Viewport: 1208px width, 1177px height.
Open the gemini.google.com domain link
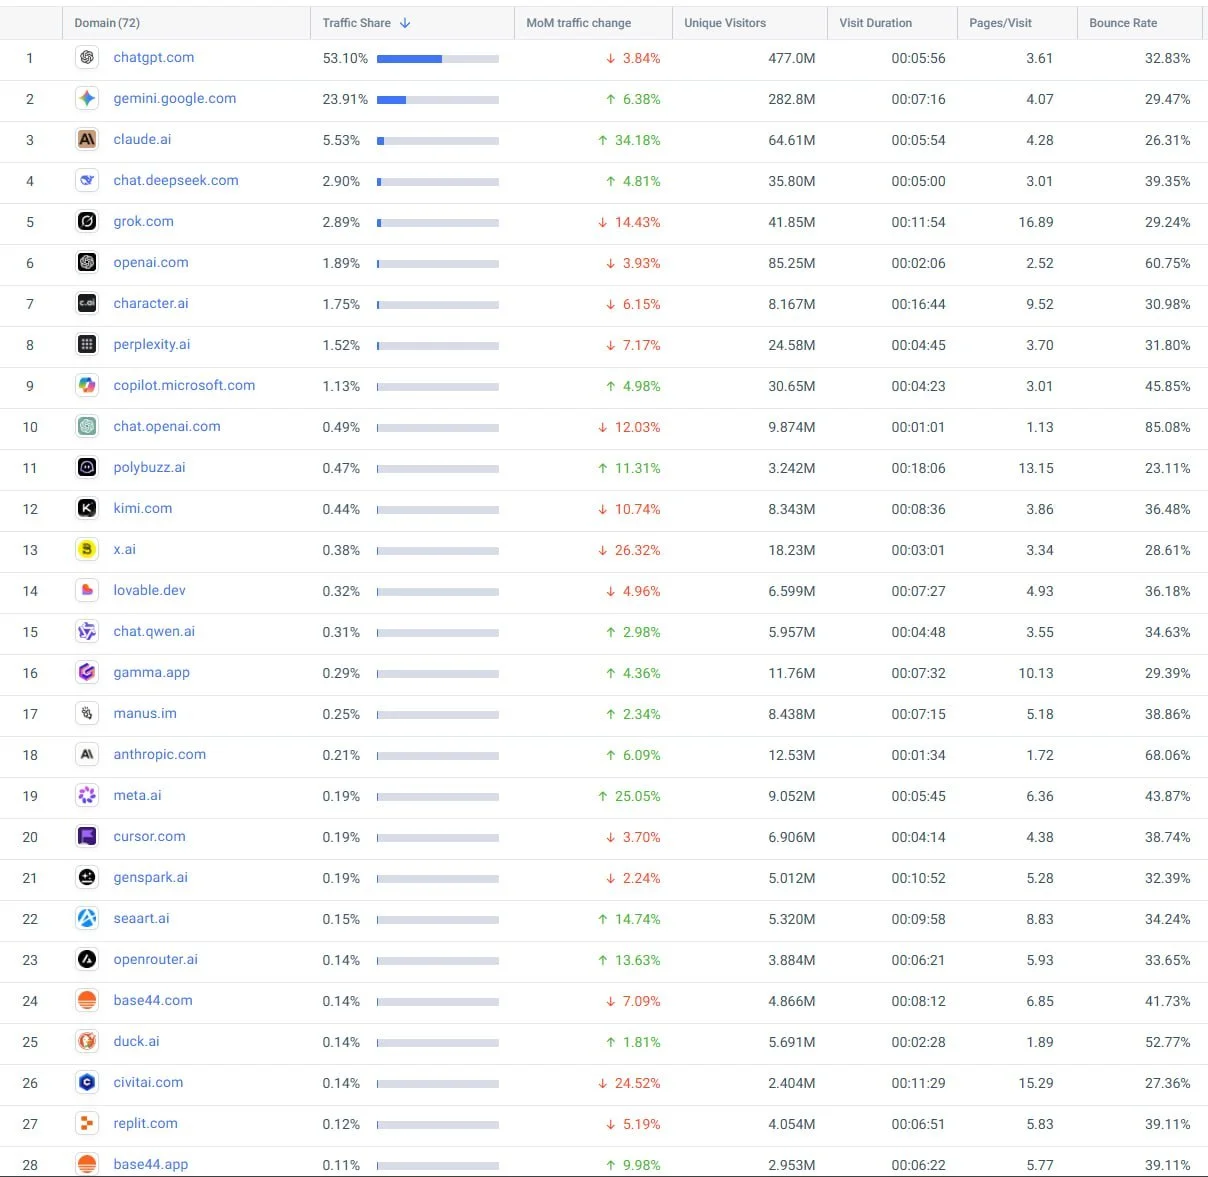point(175,99)
